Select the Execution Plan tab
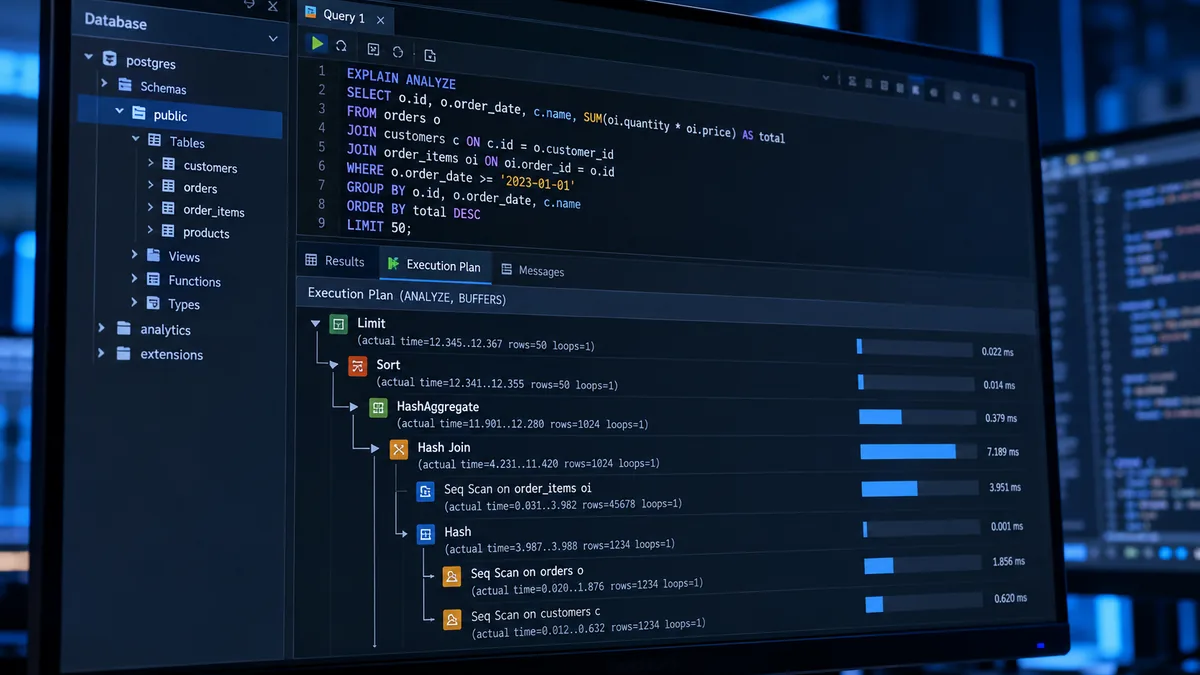The height and width of the screenshot is (675, 1200). pos(435,265)
